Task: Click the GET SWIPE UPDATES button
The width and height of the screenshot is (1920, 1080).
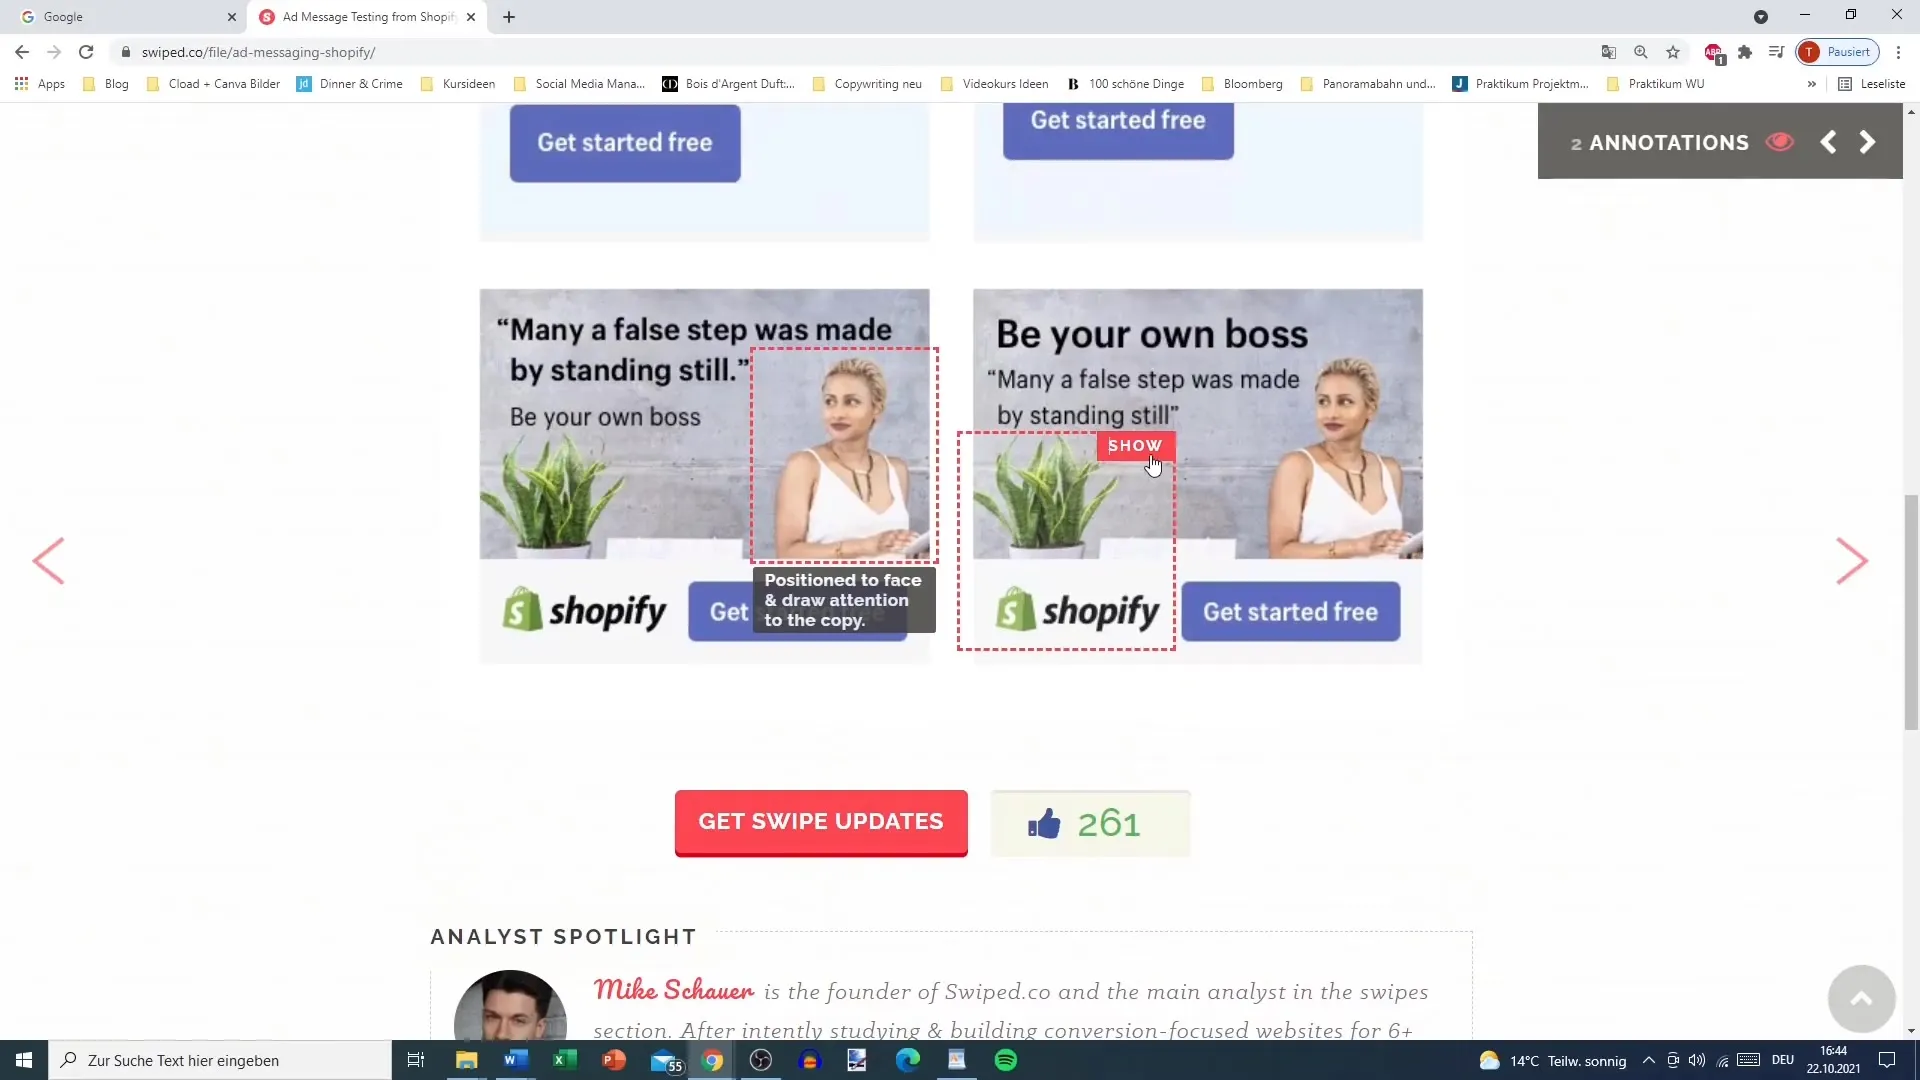Action: click(x=822, y=820)
